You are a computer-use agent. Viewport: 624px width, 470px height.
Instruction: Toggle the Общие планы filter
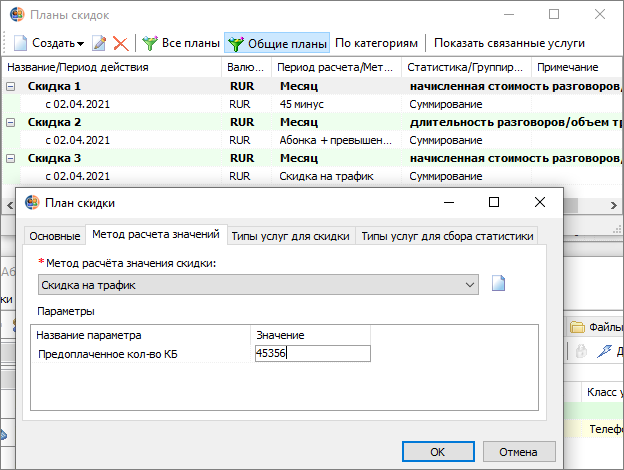(277, 43)
